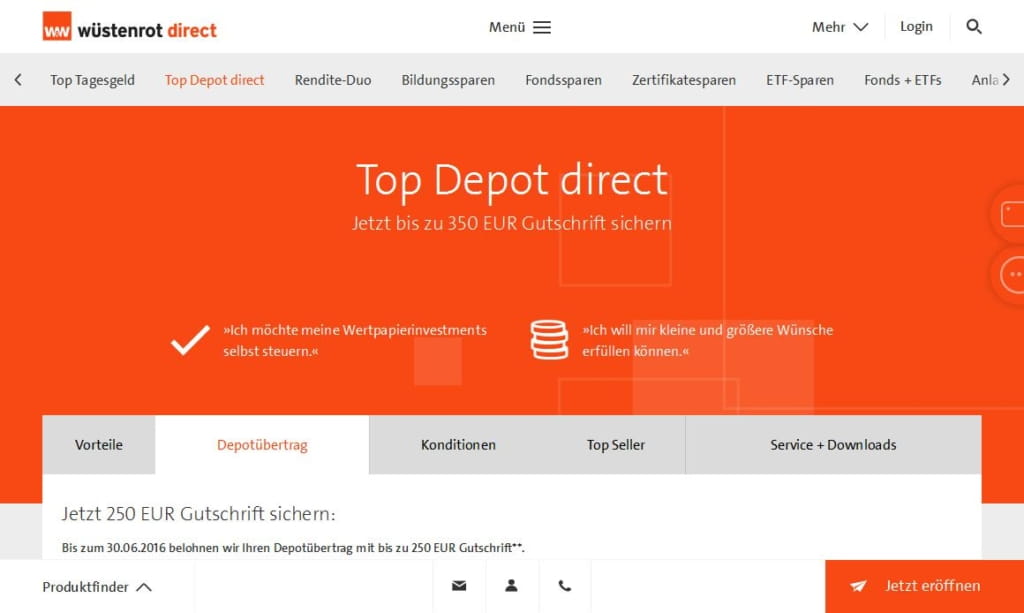The image size is (1024, 613).
Task: Expand the Produktfinder panel
Action: point(97,587)
